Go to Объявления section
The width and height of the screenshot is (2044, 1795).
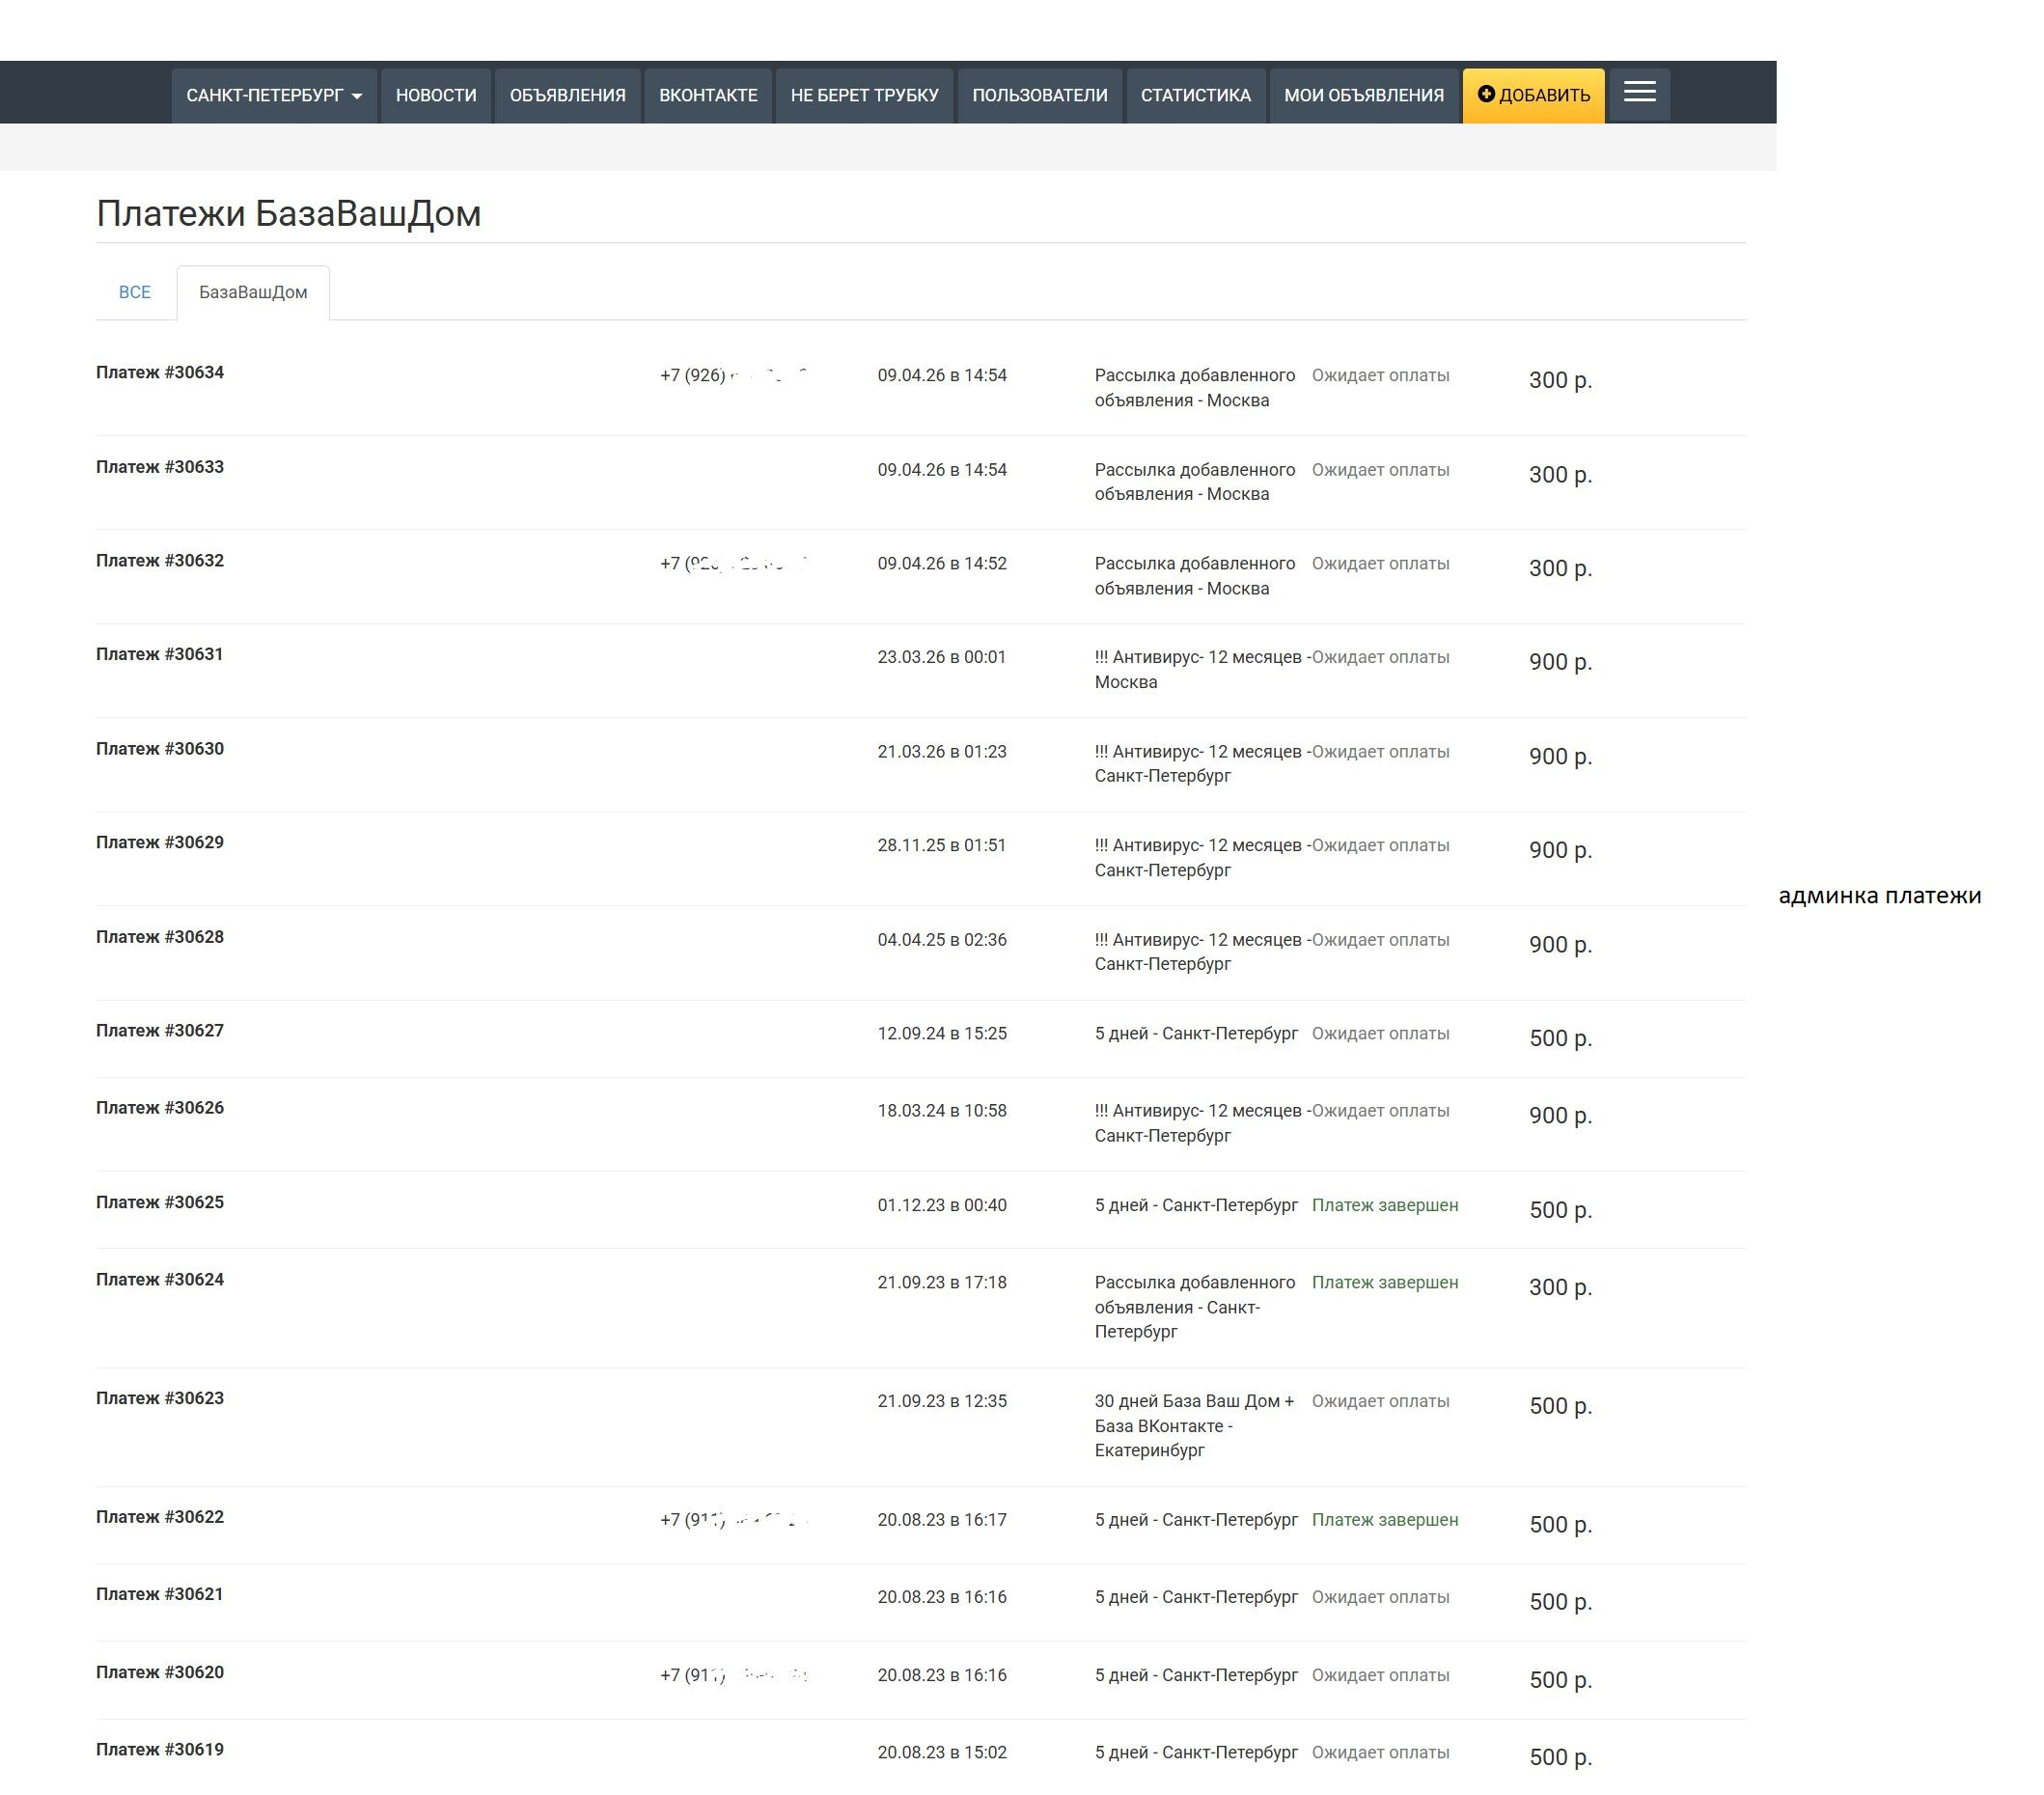pyautogui.click(x=567, y=95)
